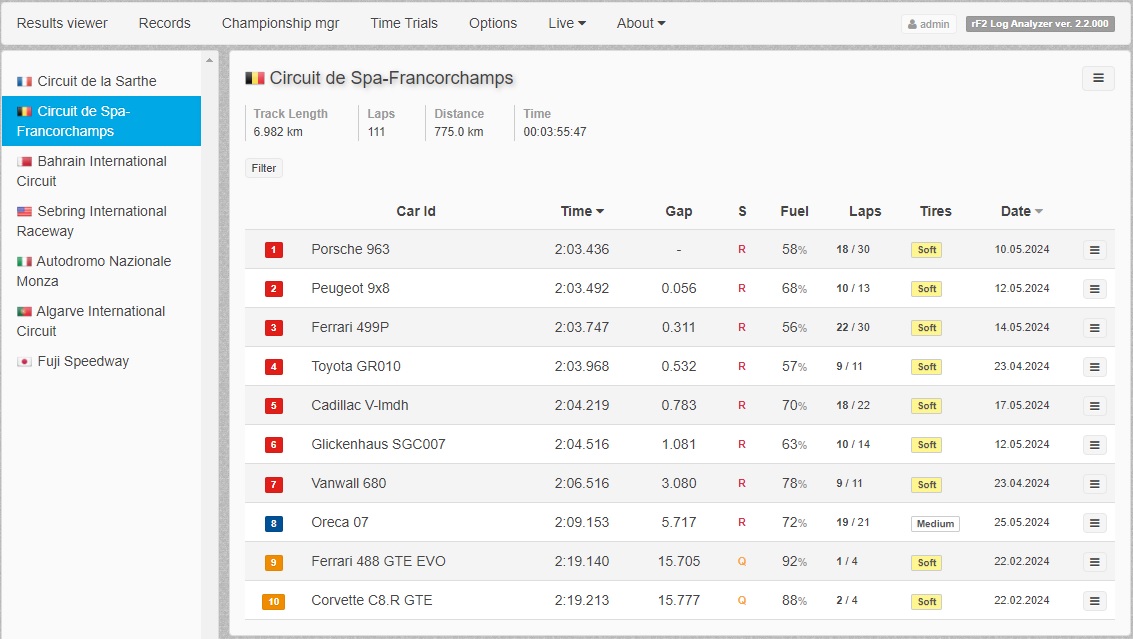Click the session marker Q for Ferrari 488

click(741, 562)
